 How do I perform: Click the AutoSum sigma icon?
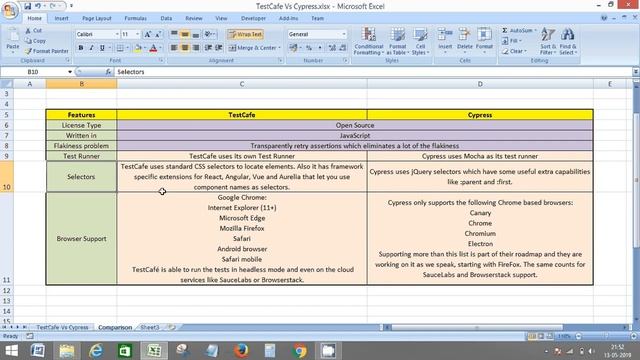point(505,31)
